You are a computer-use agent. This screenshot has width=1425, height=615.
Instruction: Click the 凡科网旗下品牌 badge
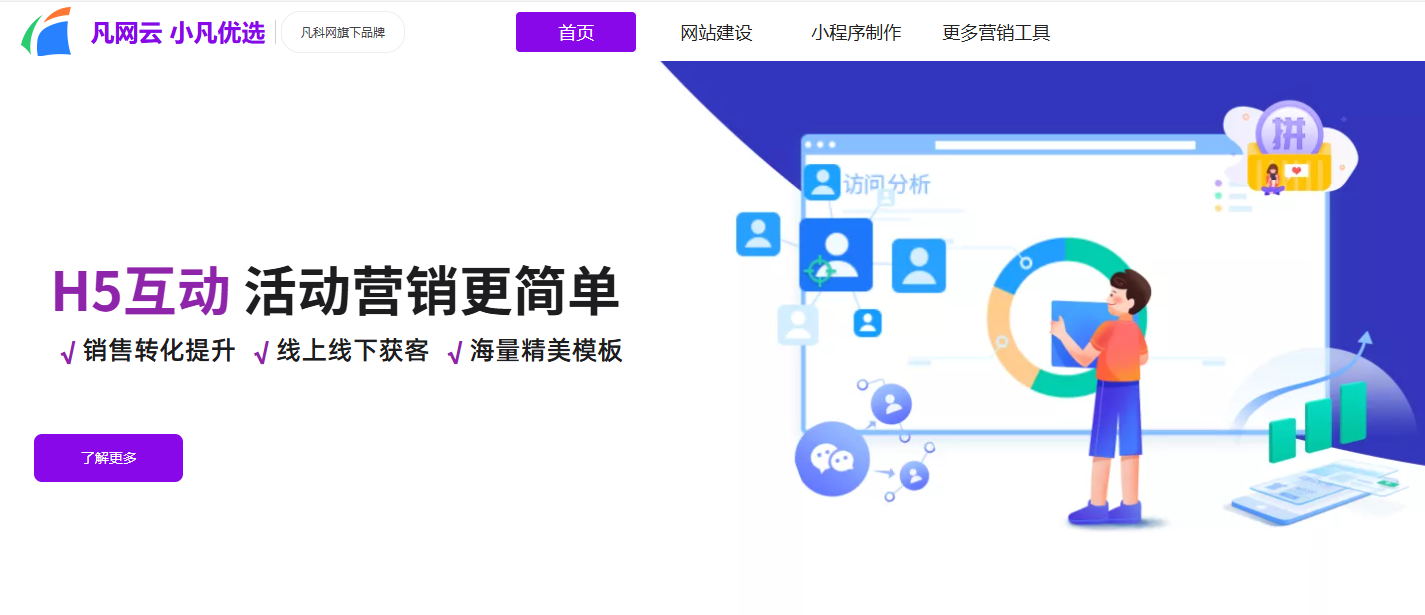343,32
